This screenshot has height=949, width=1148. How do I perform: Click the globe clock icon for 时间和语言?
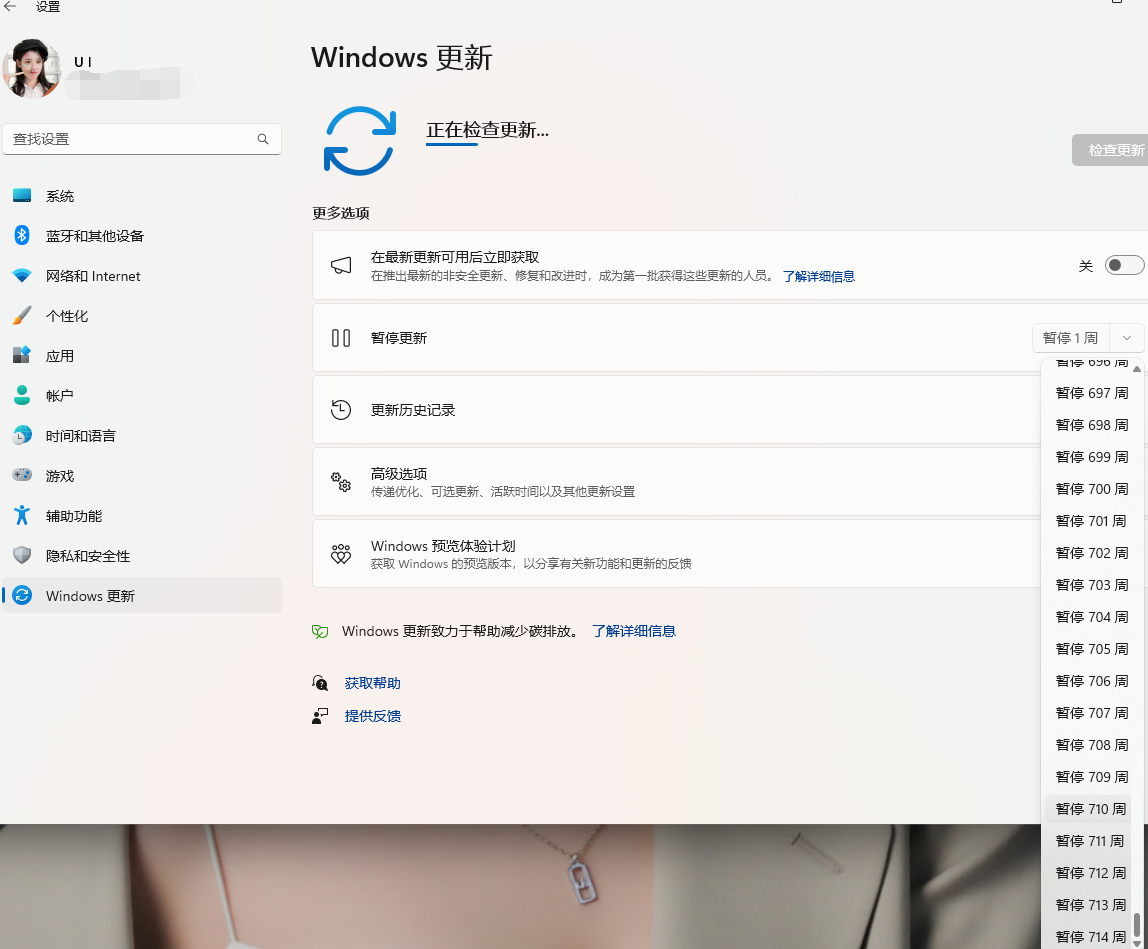click(x=22, y=435)
